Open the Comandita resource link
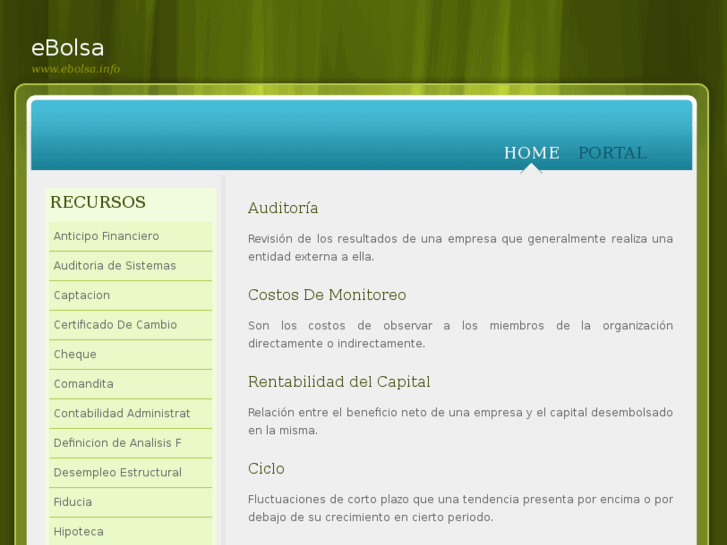Image resolution: width=727 pixels, height=545 pixels. 83,384
